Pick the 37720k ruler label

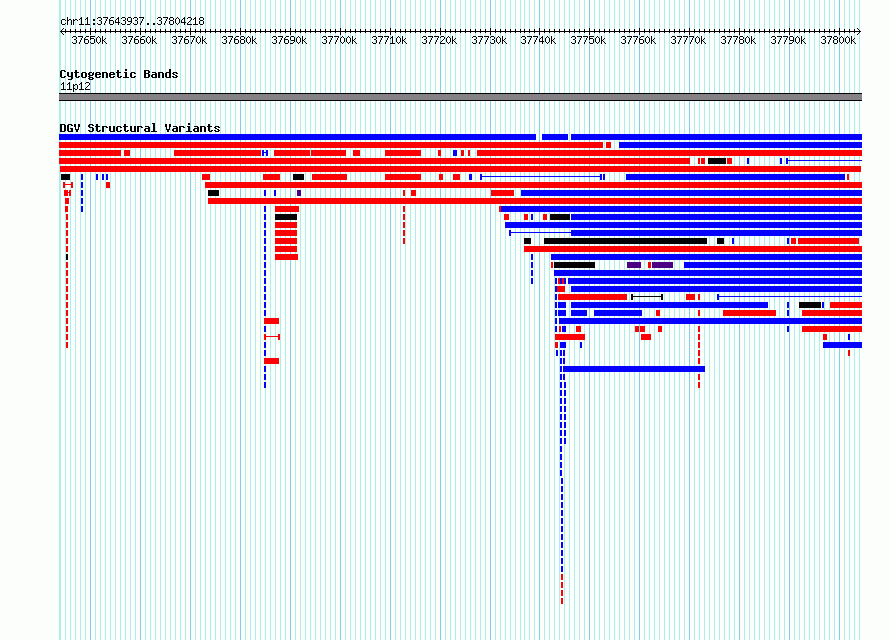coord(439,41)
